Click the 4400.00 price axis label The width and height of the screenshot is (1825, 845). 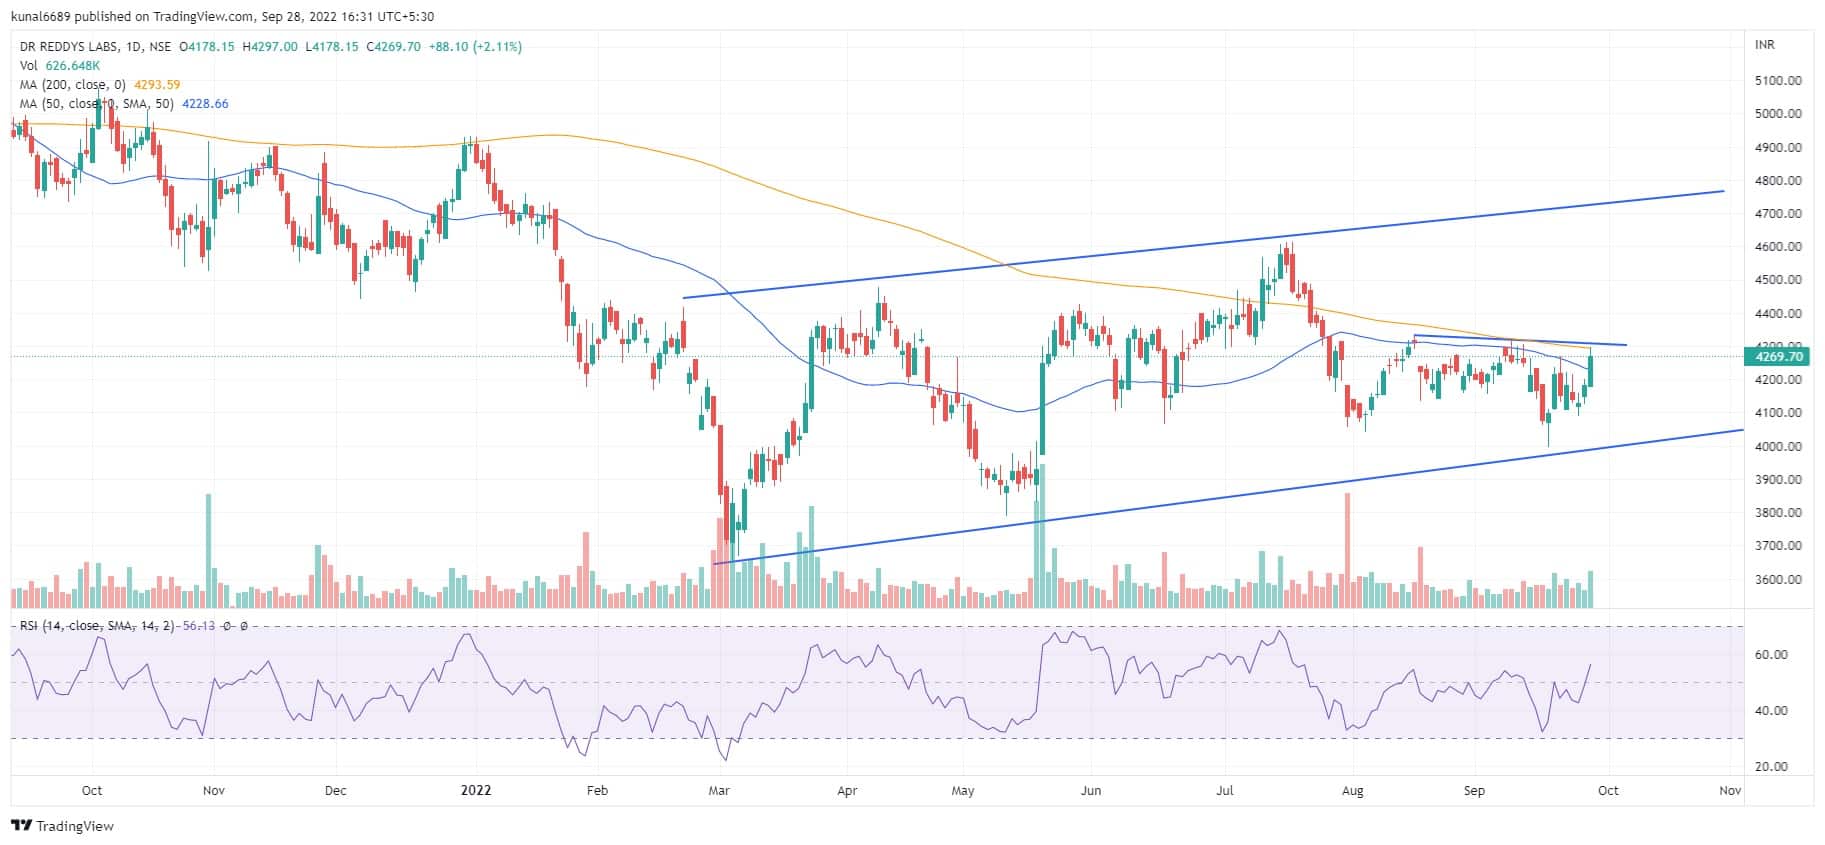click(1778, 314)
